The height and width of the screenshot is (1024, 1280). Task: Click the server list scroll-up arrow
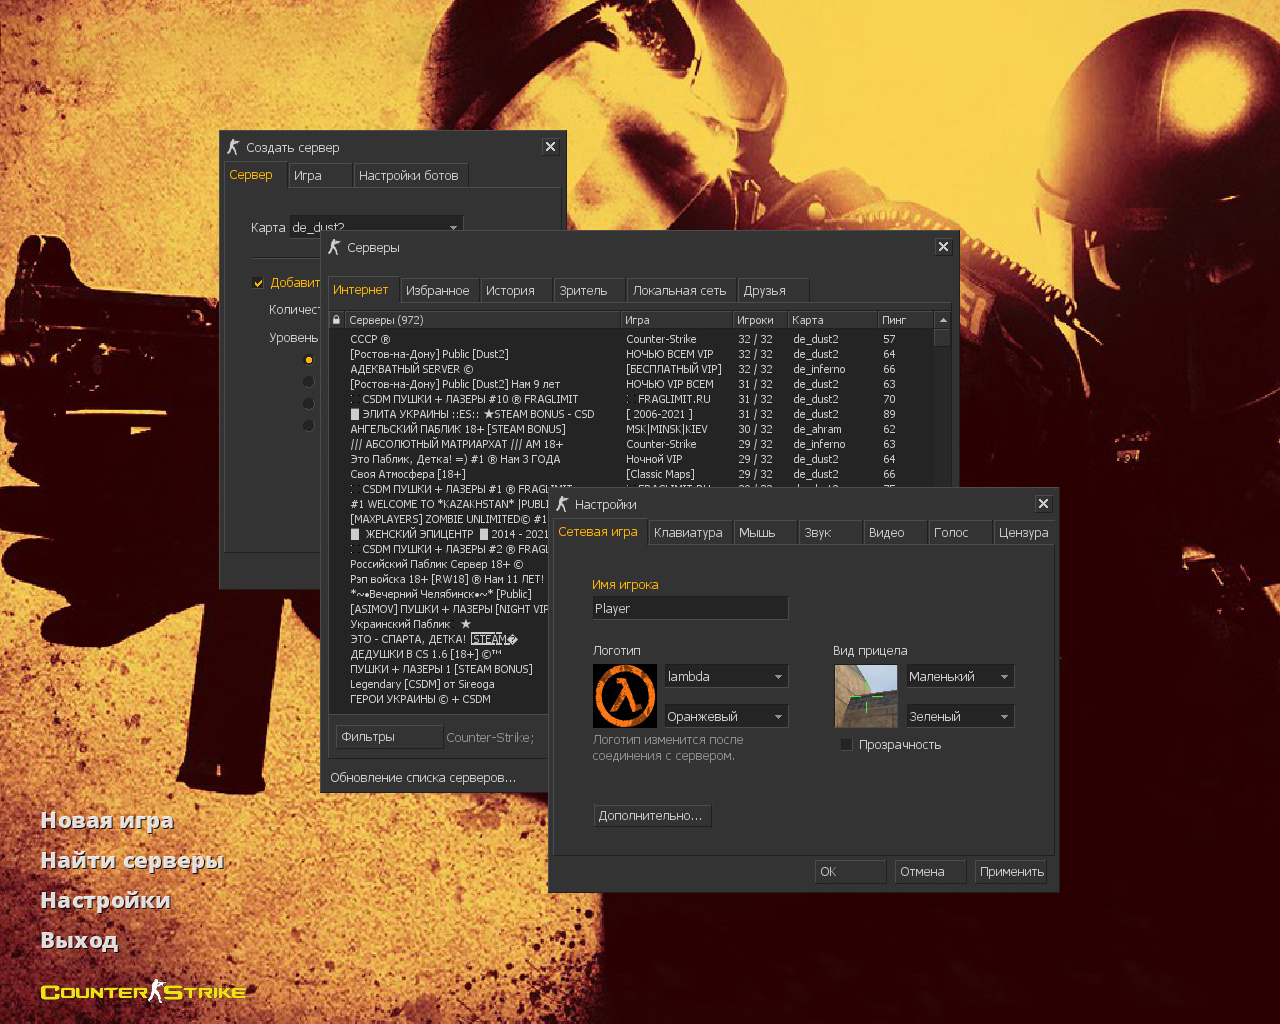942,320
